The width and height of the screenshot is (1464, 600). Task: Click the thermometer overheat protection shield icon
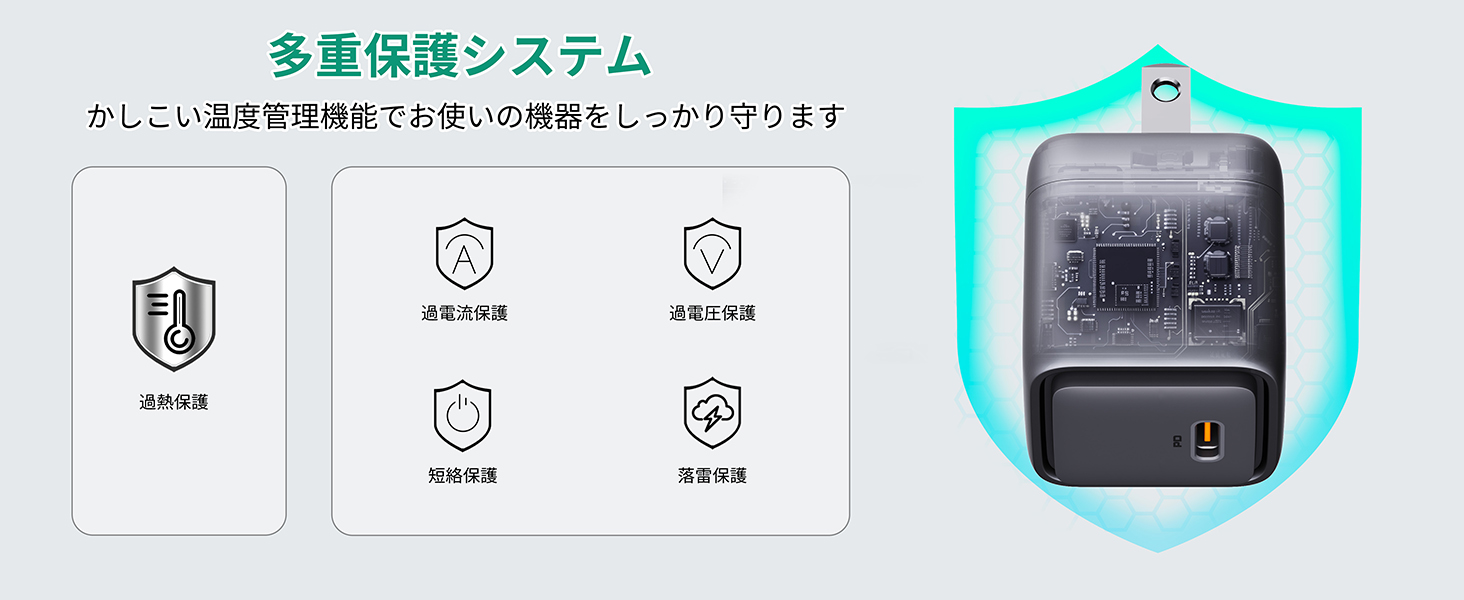pyautogui.click(x=174, y=320)
